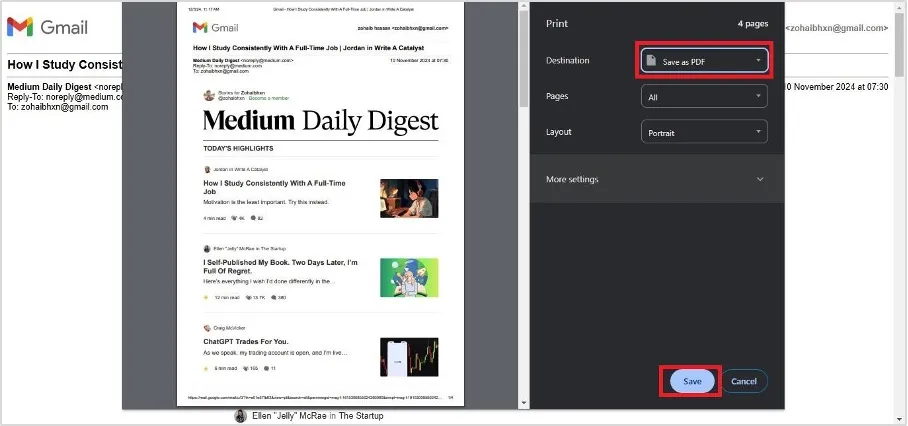Image resolution: width=908 pixels, height=426 pixels.
Task: Click 10 November 2024 at 07:30 on background page
Action: tap(836, 87)
